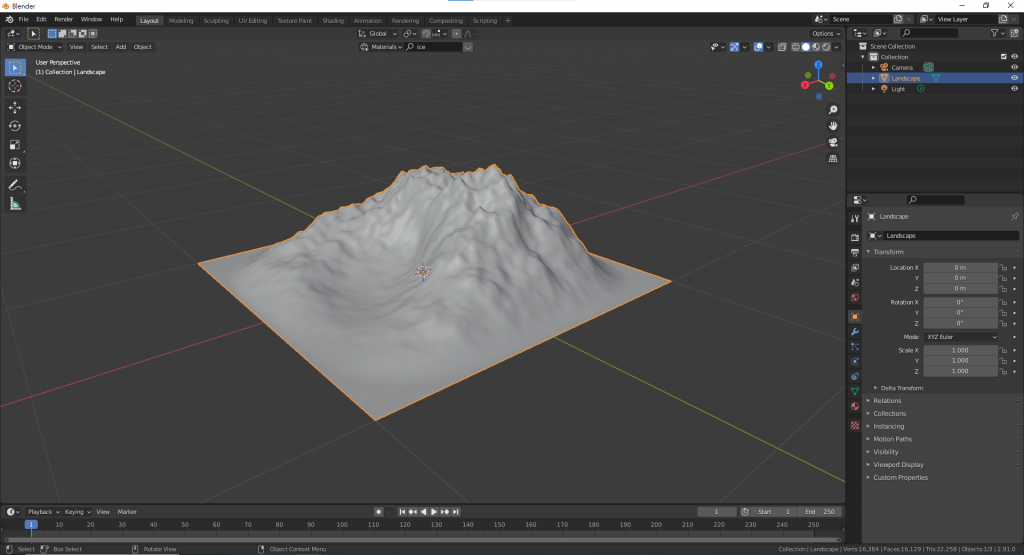Toggle Location X lock
Screen dimensions: 1024x555
point(1004,268)
